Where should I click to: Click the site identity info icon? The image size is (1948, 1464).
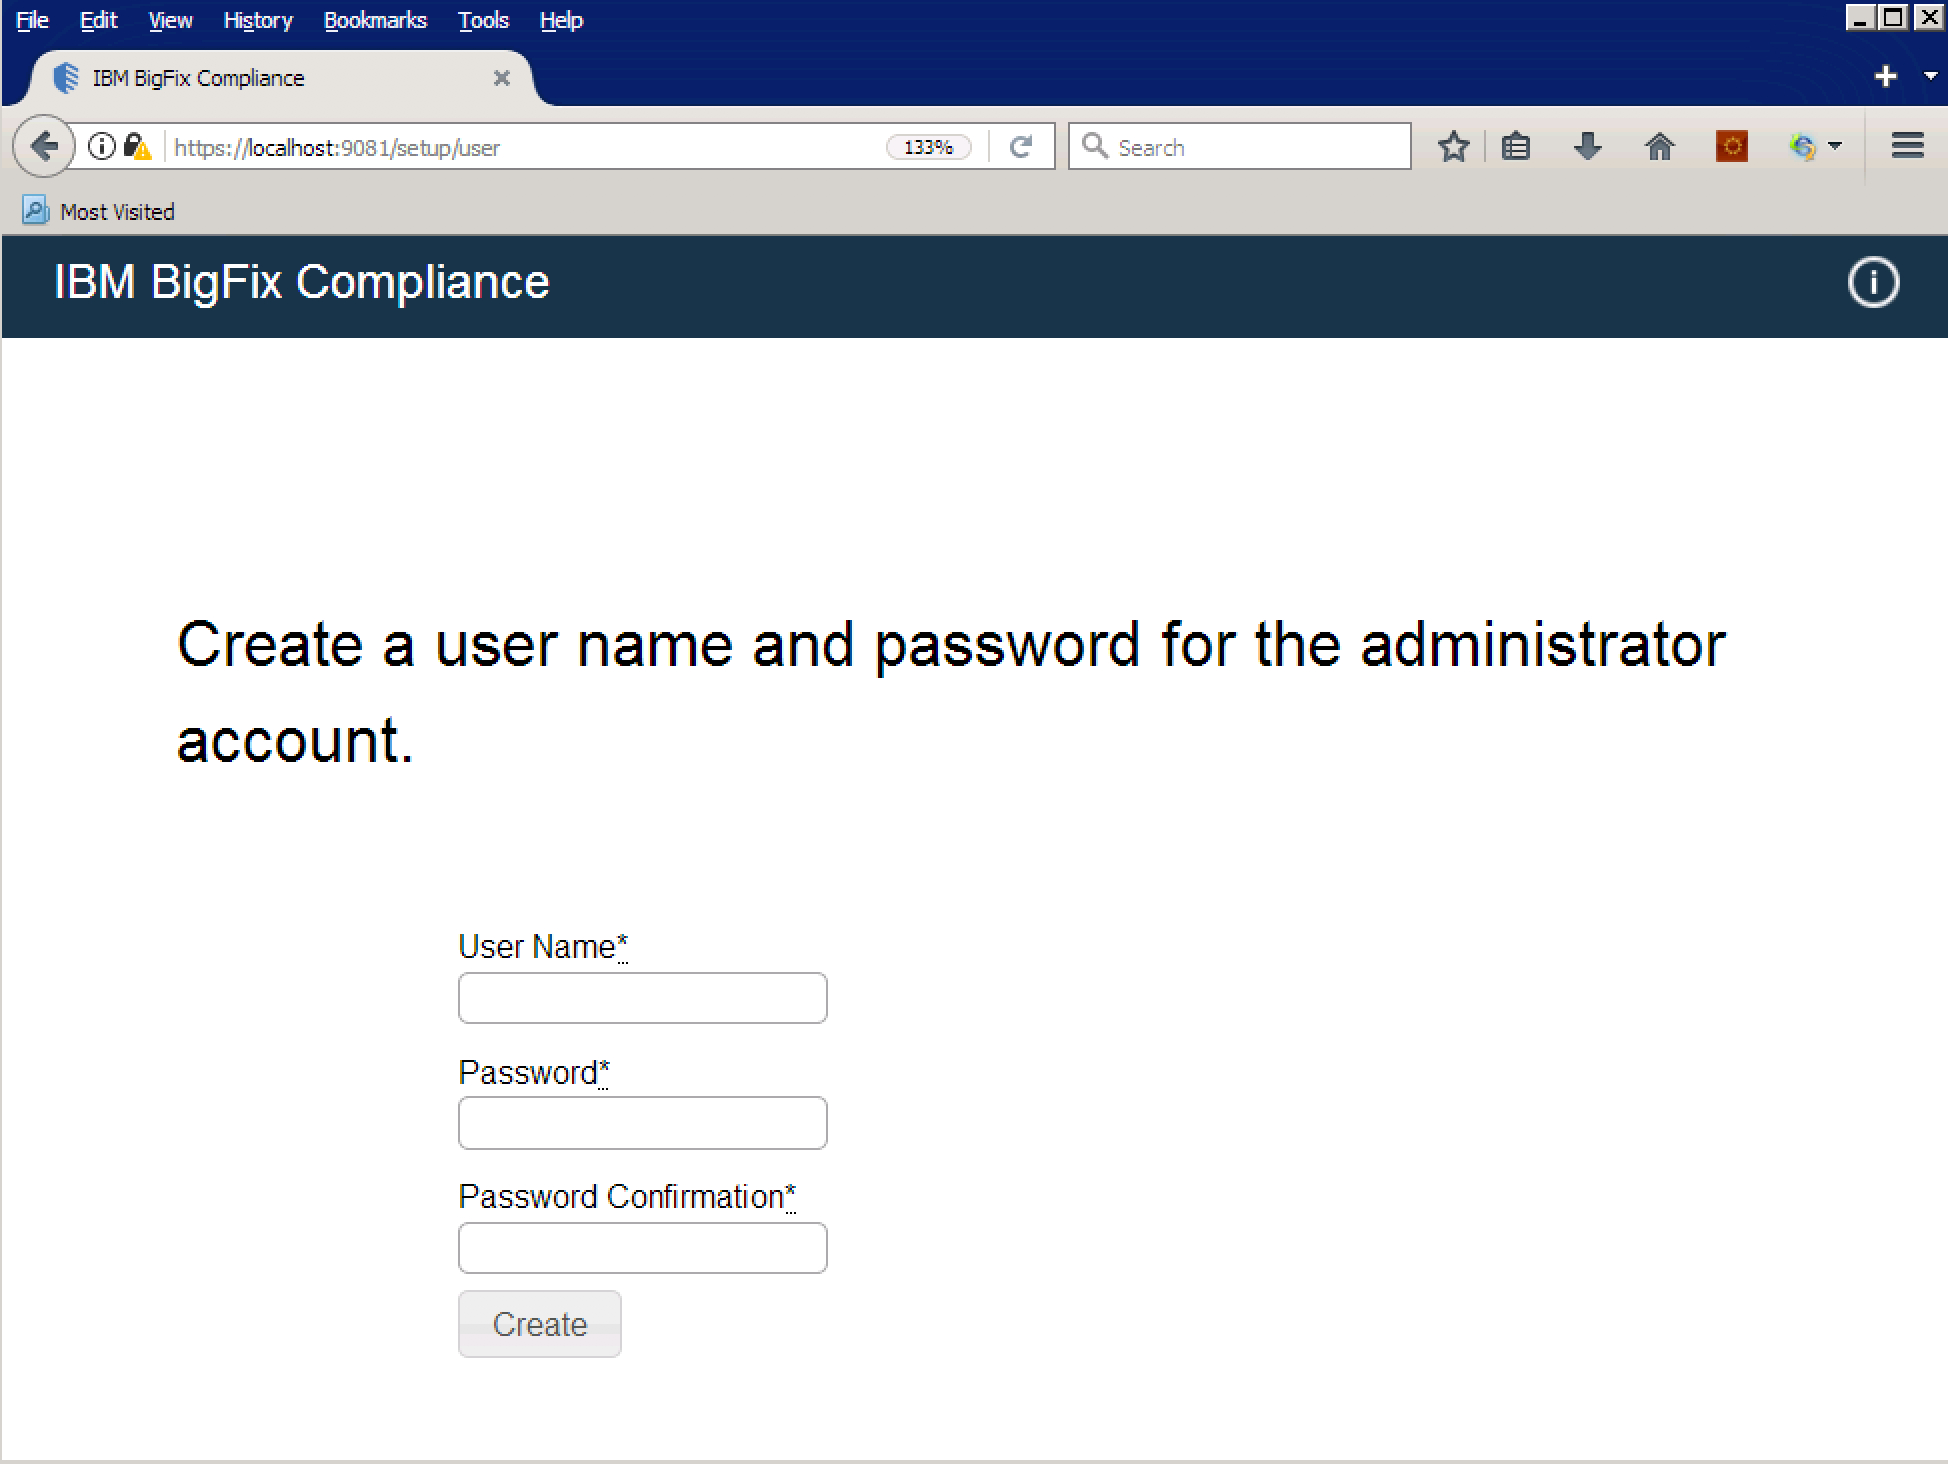[101, 147]
